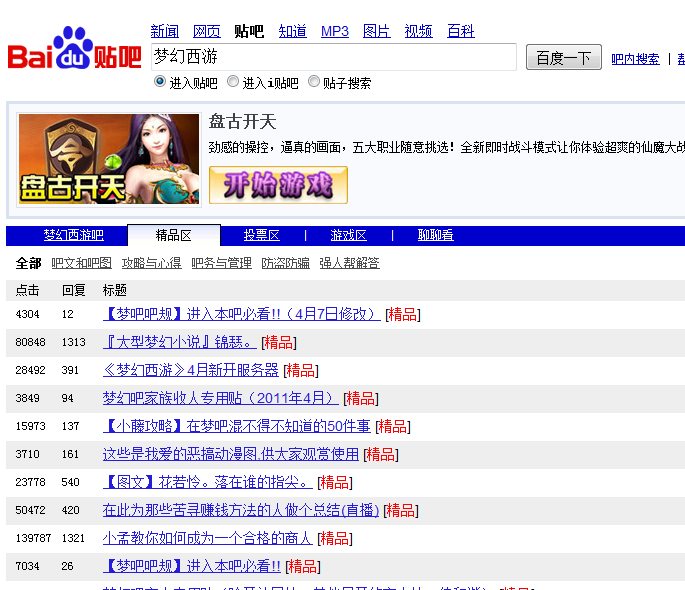Click the 点击 column header

[x=28, y=290]
